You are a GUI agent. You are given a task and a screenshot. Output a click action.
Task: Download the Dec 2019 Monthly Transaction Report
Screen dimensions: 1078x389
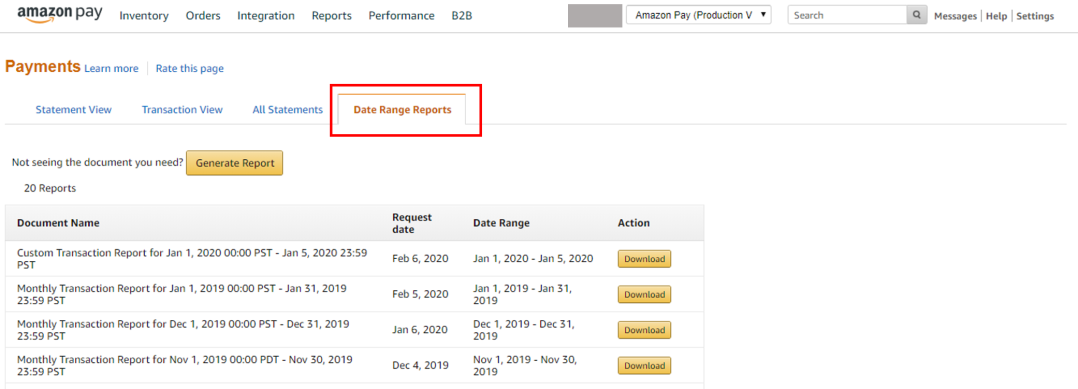tap(644, 331)
